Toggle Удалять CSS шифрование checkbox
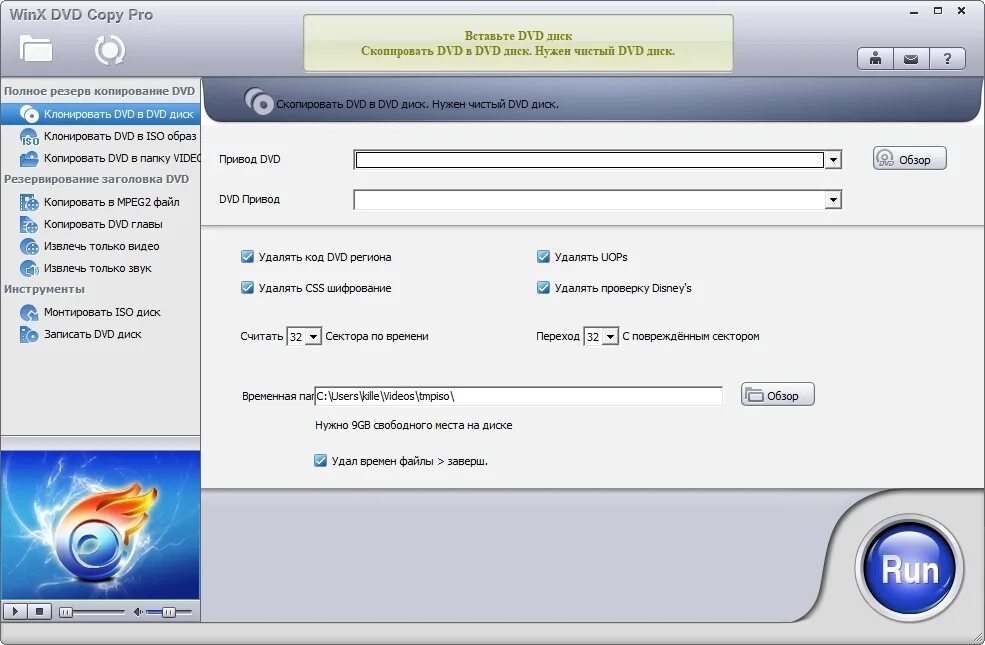985x645 pixels. click(248, 288)
